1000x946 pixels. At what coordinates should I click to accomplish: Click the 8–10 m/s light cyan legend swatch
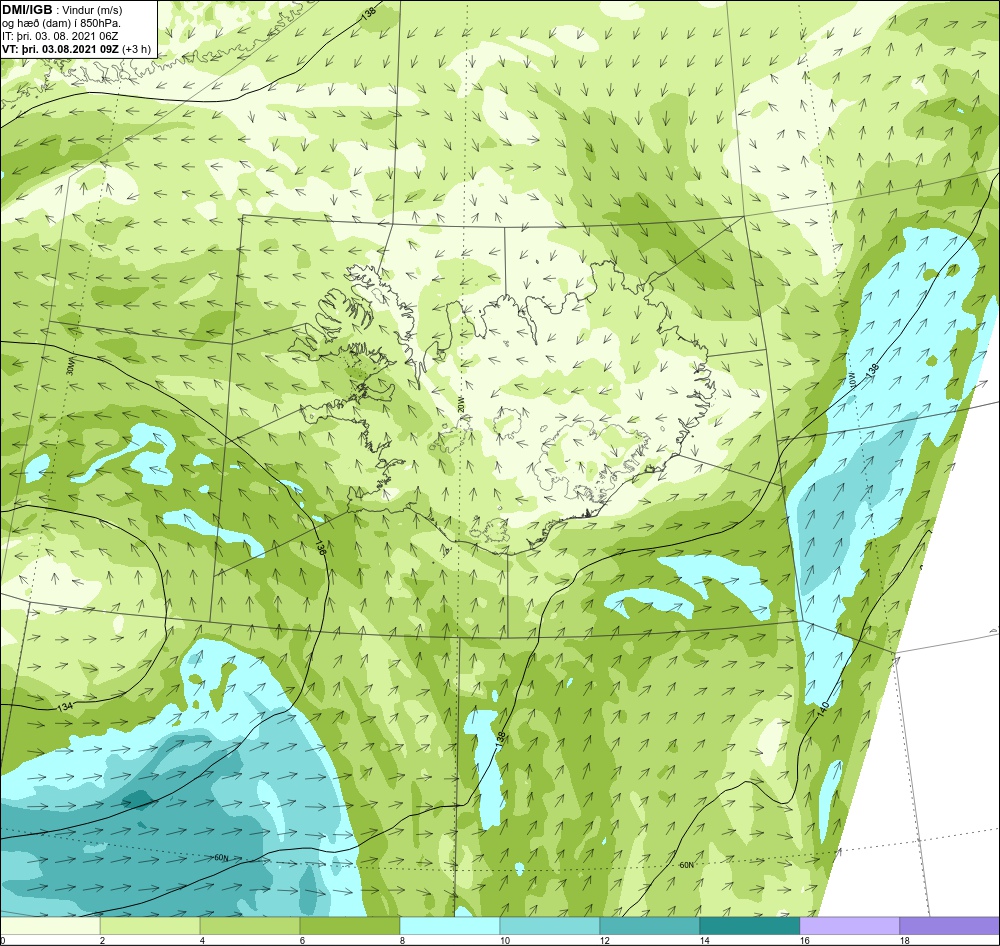tap(450, 925)
